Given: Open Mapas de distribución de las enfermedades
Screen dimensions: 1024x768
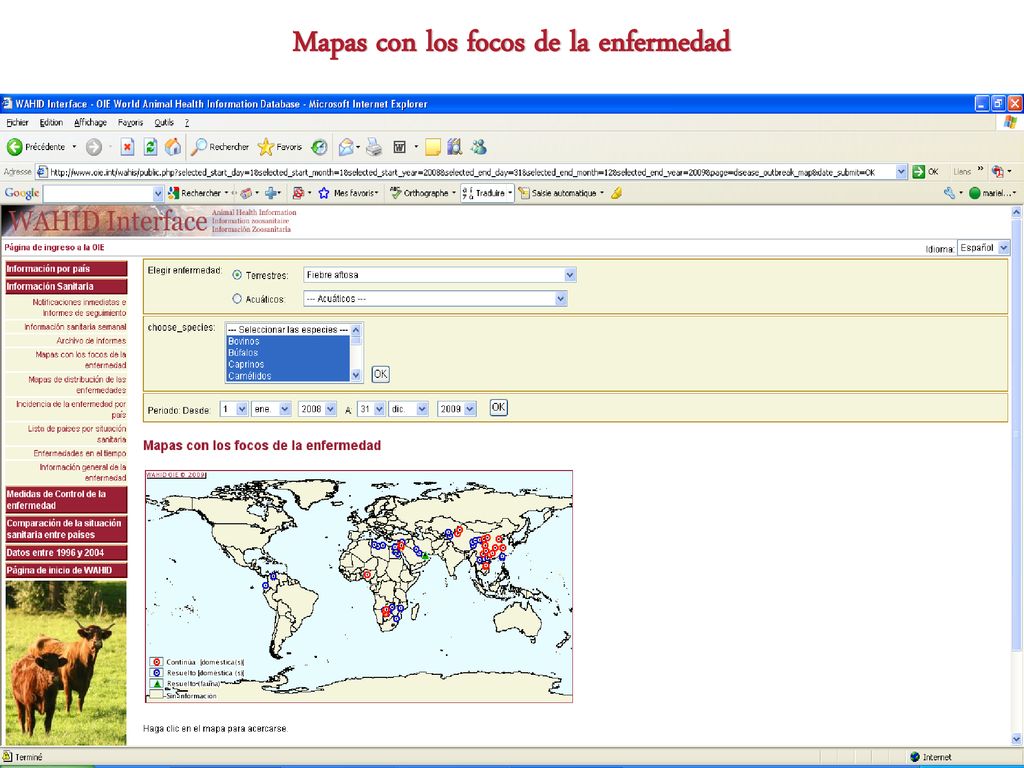Looking at the screenshot, I should [x=77, y=385].
